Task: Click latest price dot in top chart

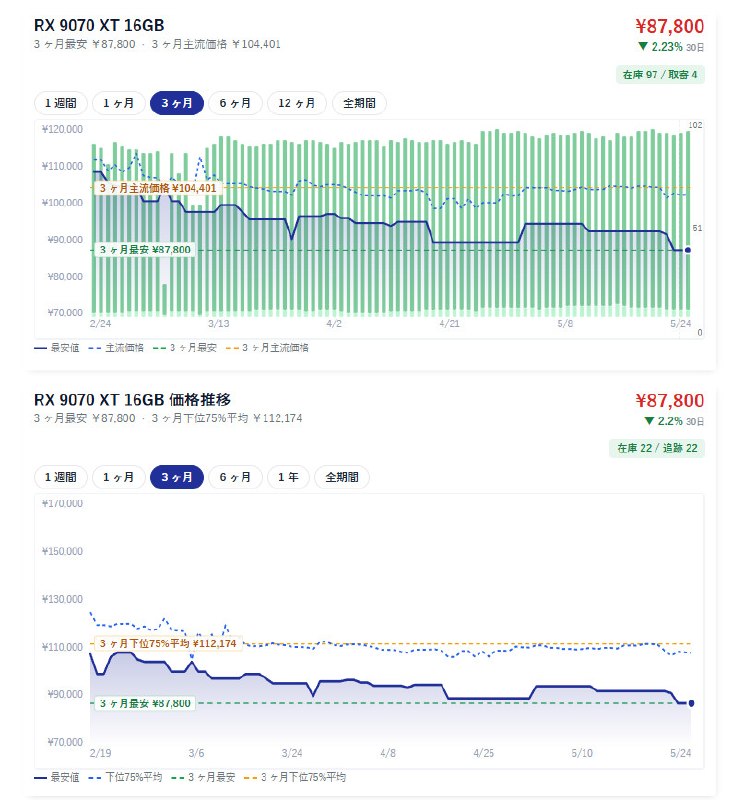Action: pos(688,250)
